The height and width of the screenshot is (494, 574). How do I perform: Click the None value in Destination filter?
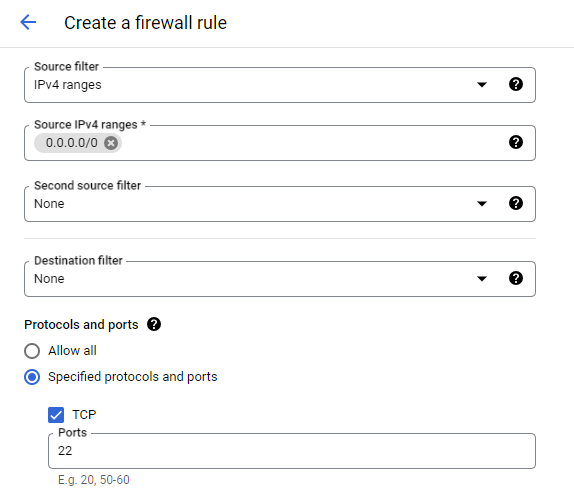coord(49,279)
